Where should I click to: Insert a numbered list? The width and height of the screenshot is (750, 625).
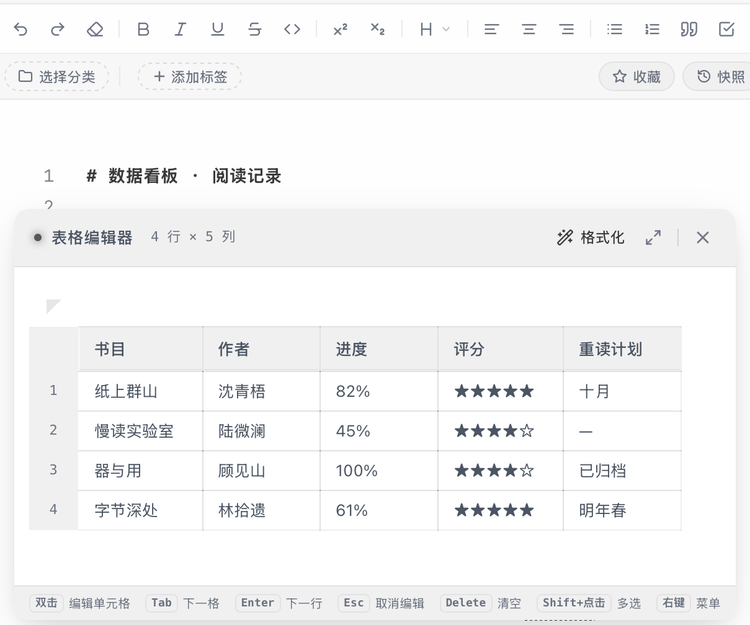[652, 30]
